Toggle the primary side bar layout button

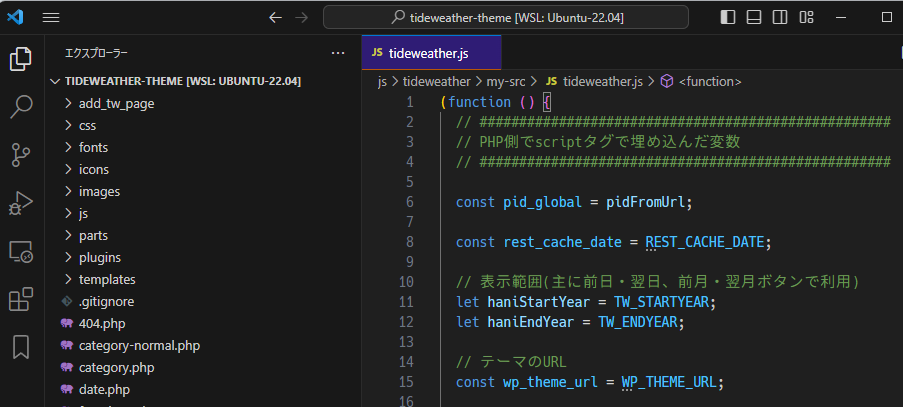(728, 17)
